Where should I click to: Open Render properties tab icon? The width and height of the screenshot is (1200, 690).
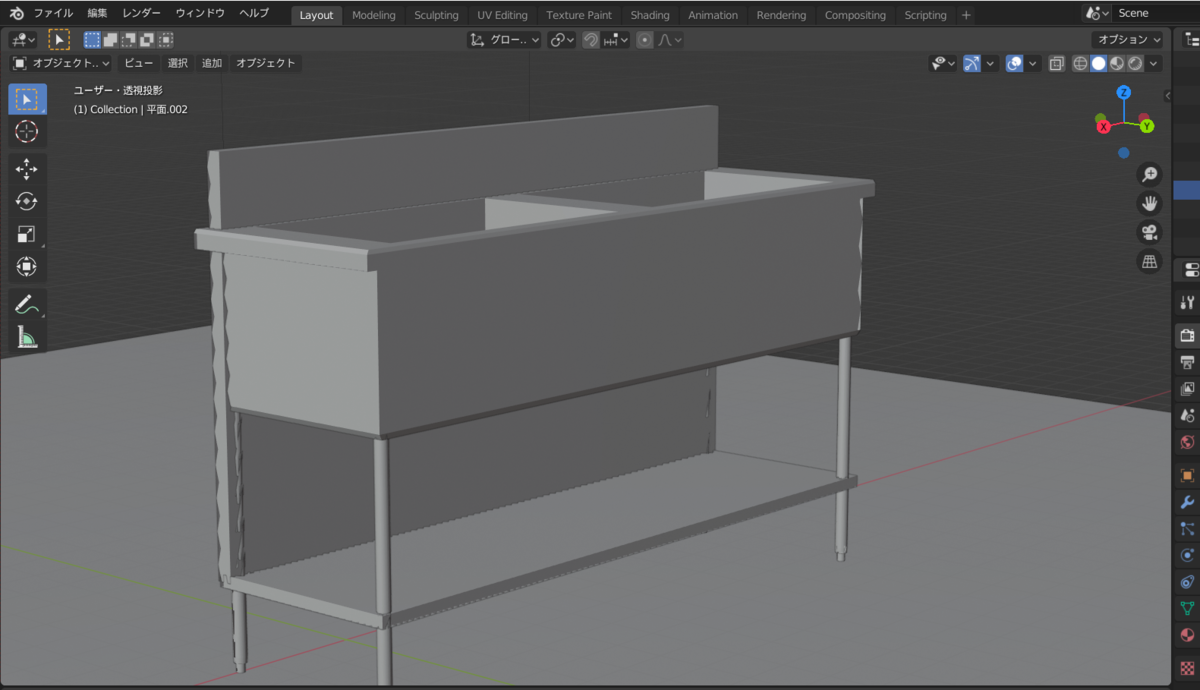(1188, 336)
